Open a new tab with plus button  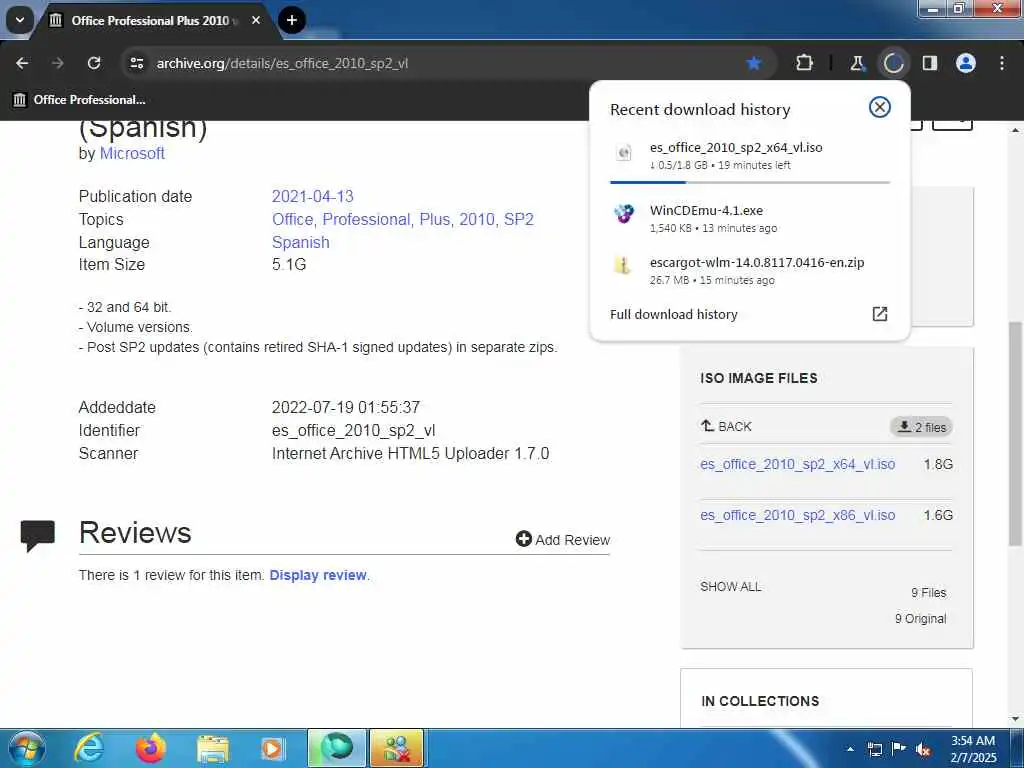point(291,20)
